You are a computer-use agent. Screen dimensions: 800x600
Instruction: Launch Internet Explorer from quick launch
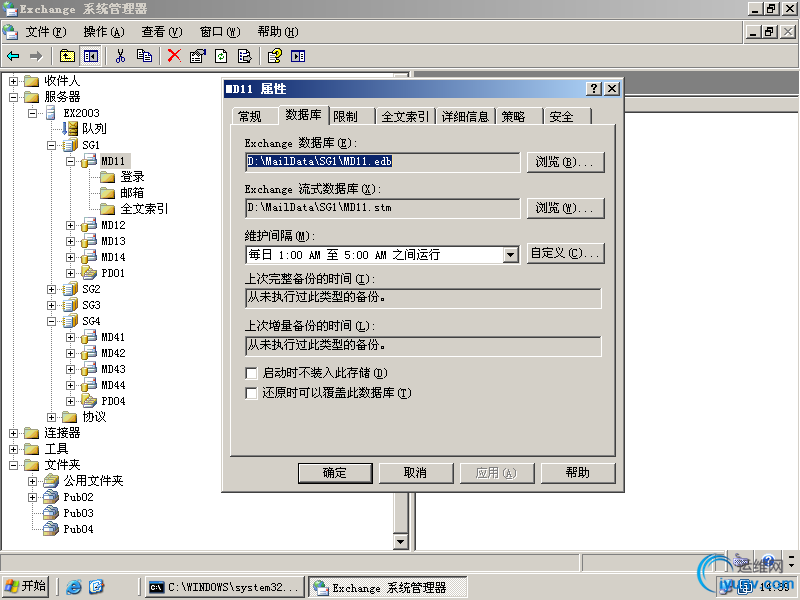[74, 587]
